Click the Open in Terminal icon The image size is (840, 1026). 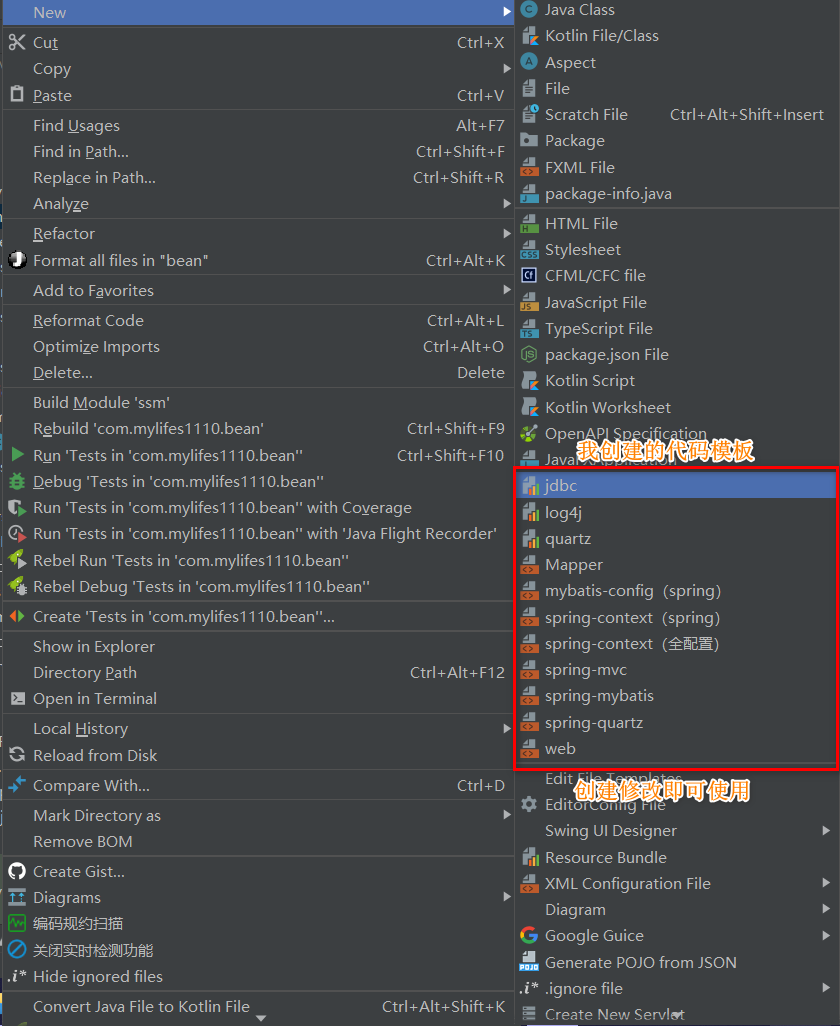tap(18, 699)
